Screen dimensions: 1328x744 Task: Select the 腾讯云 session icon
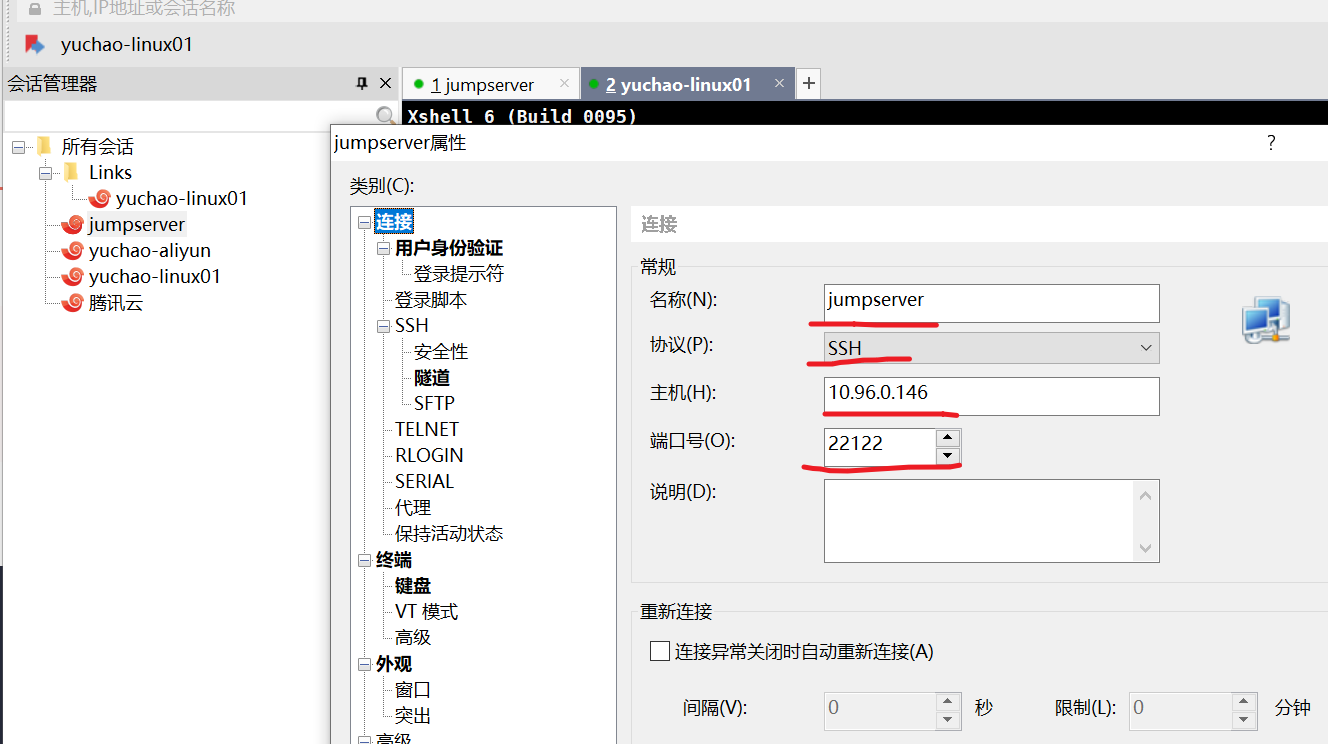tap(72, 303)
